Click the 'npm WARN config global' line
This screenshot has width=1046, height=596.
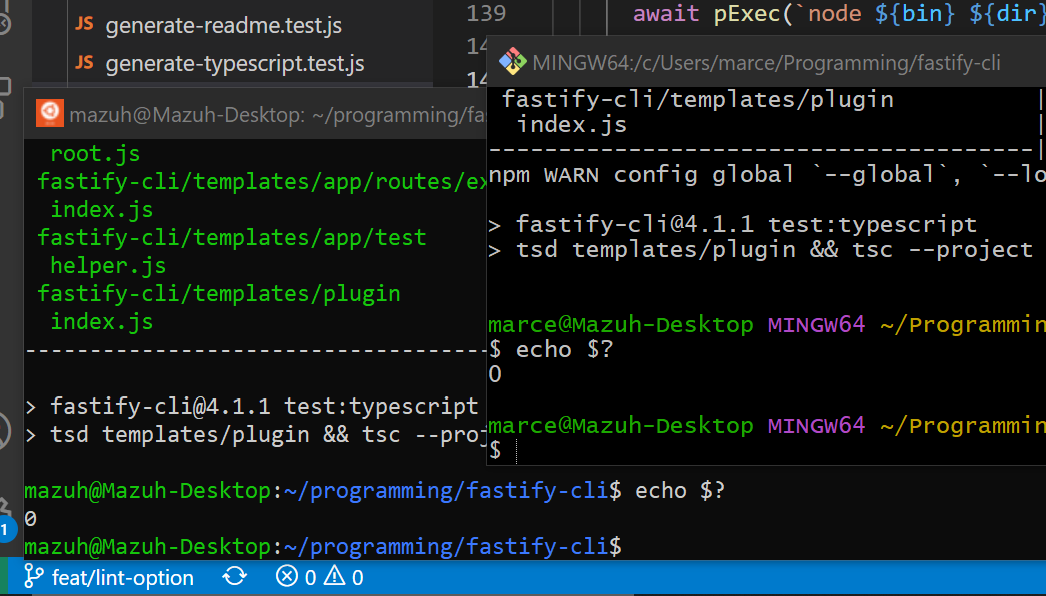coord(767,175)
